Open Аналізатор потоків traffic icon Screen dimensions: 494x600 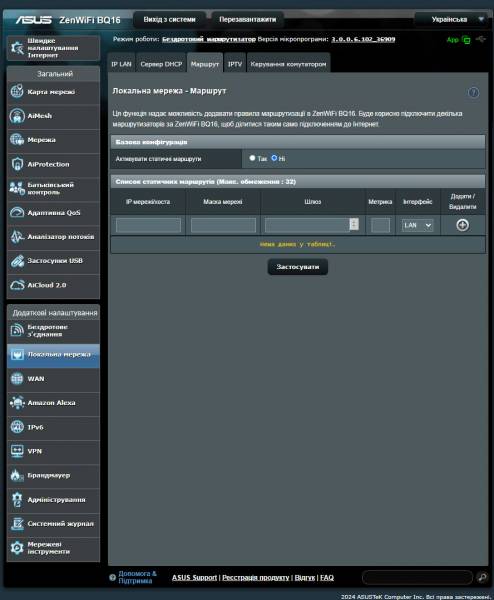point(17,236)
